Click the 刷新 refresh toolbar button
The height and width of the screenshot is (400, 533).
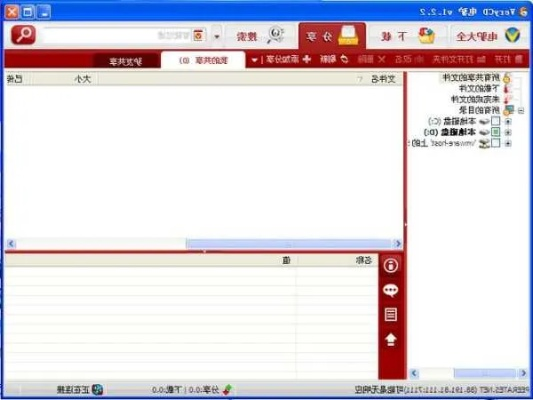(x=334, y=59)
